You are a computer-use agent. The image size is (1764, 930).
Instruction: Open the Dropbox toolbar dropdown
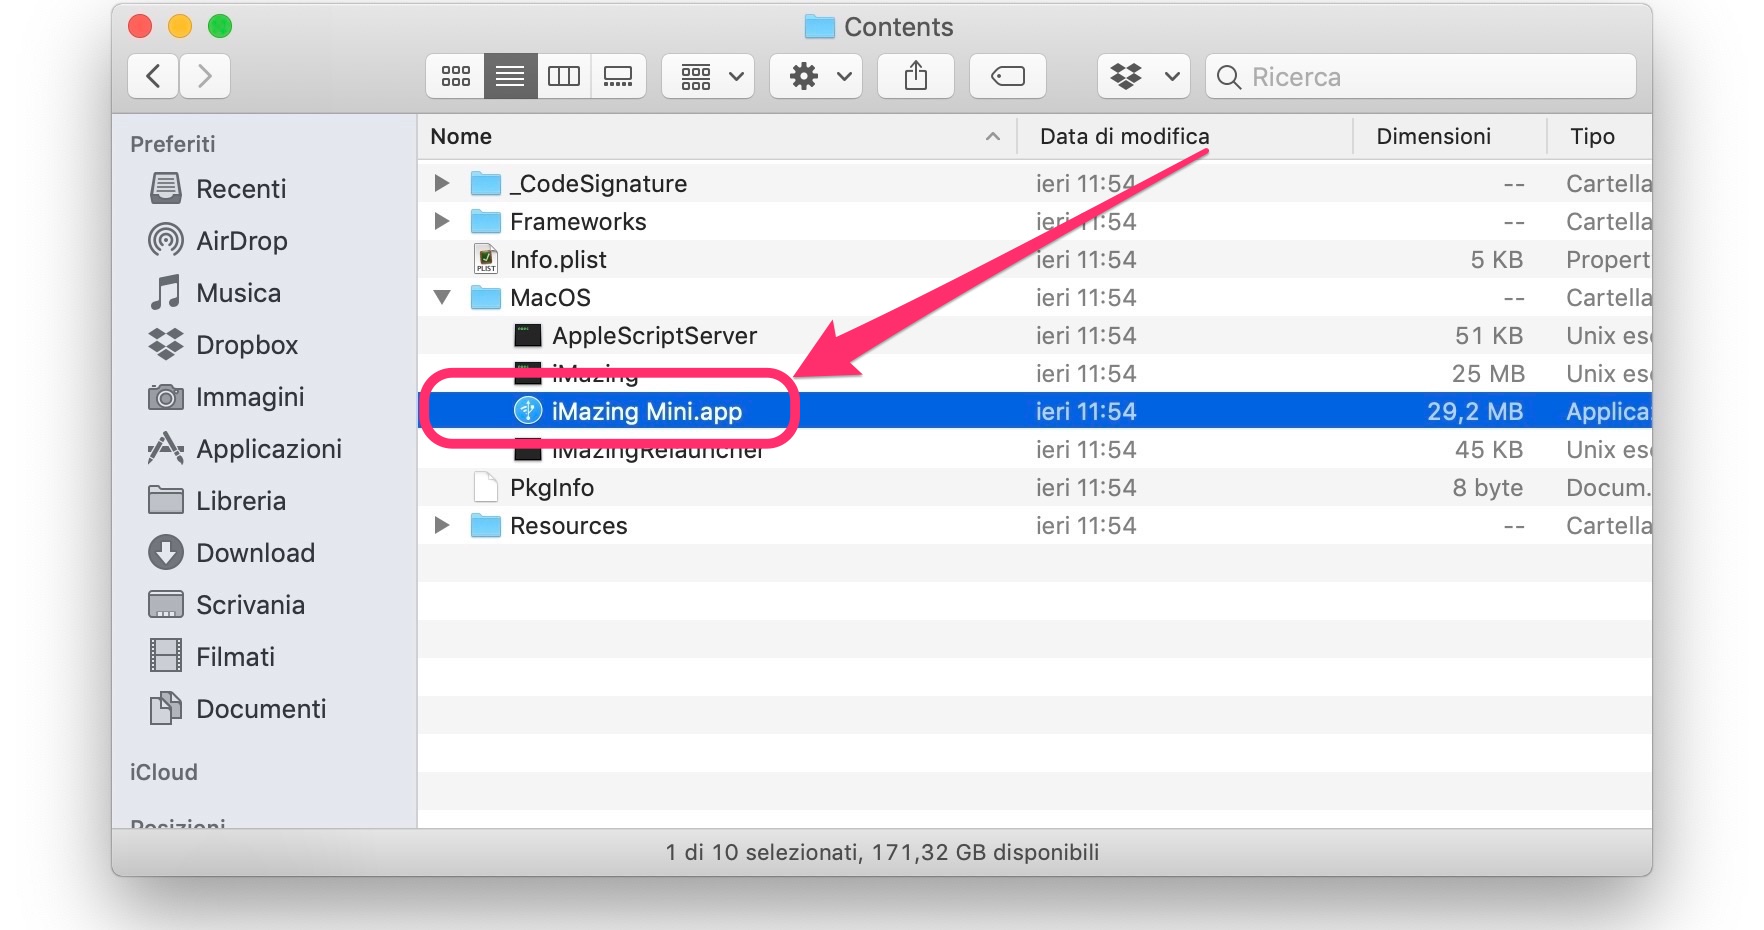(x=1144, y=76)
